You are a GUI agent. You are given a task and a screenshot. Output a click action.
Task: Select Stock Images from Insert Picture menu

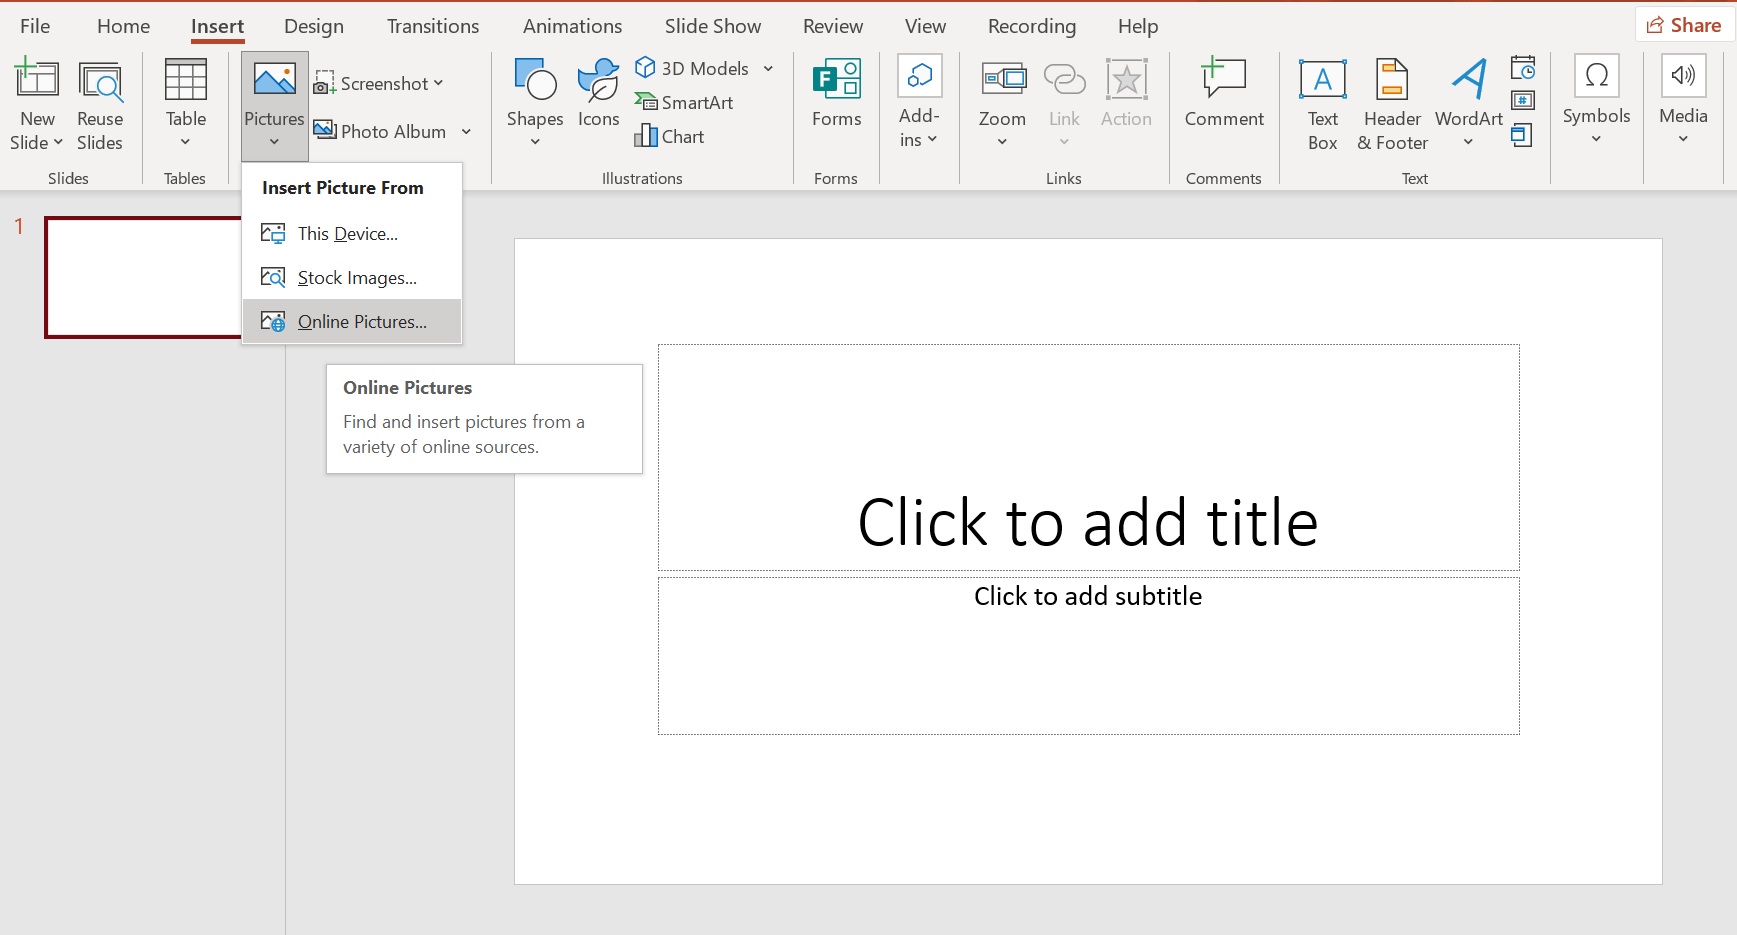point(357,277)
